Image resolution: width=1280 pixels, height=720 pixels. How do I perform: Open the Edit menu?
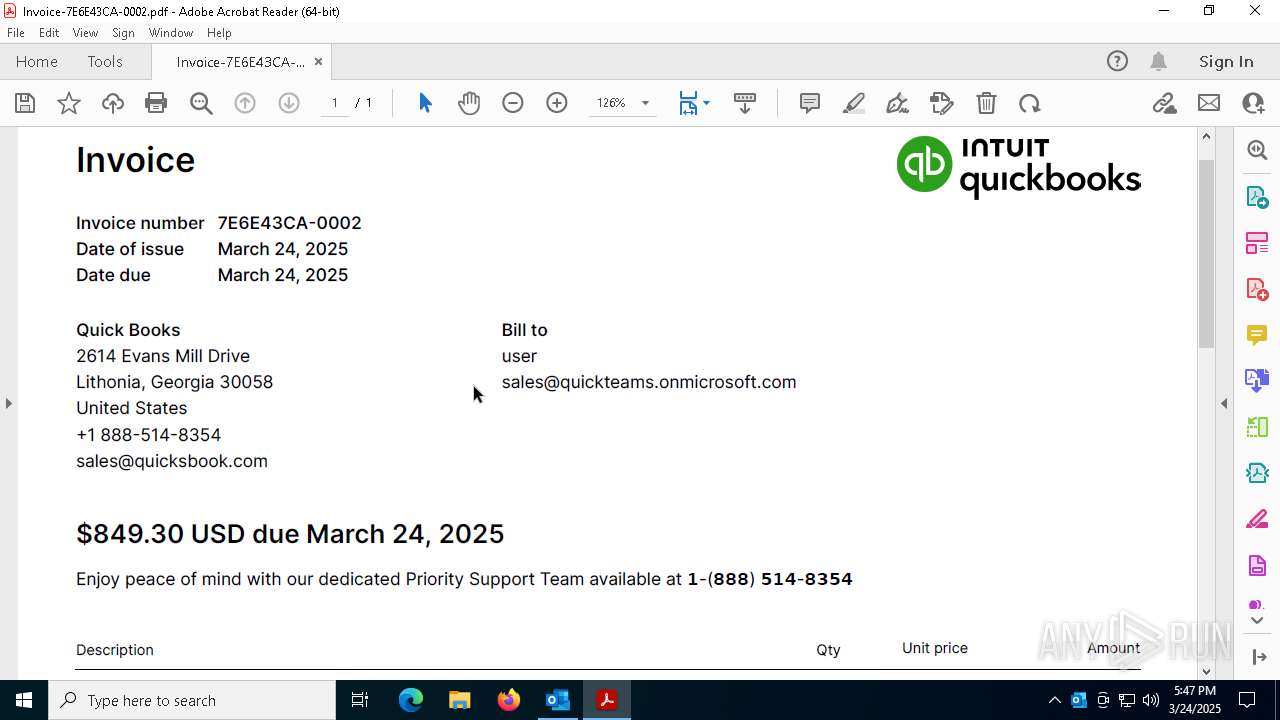49,33
